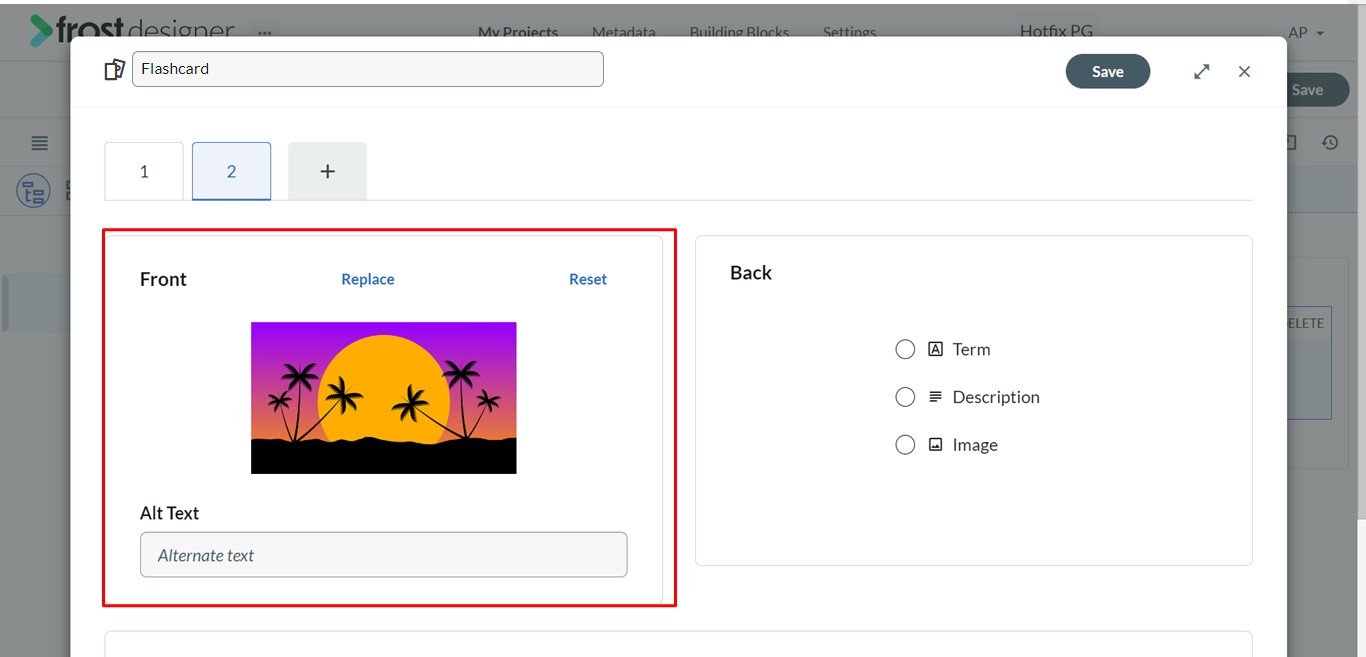Select card tab 2
1366x657 pixels.
click(x=231, y=171)
